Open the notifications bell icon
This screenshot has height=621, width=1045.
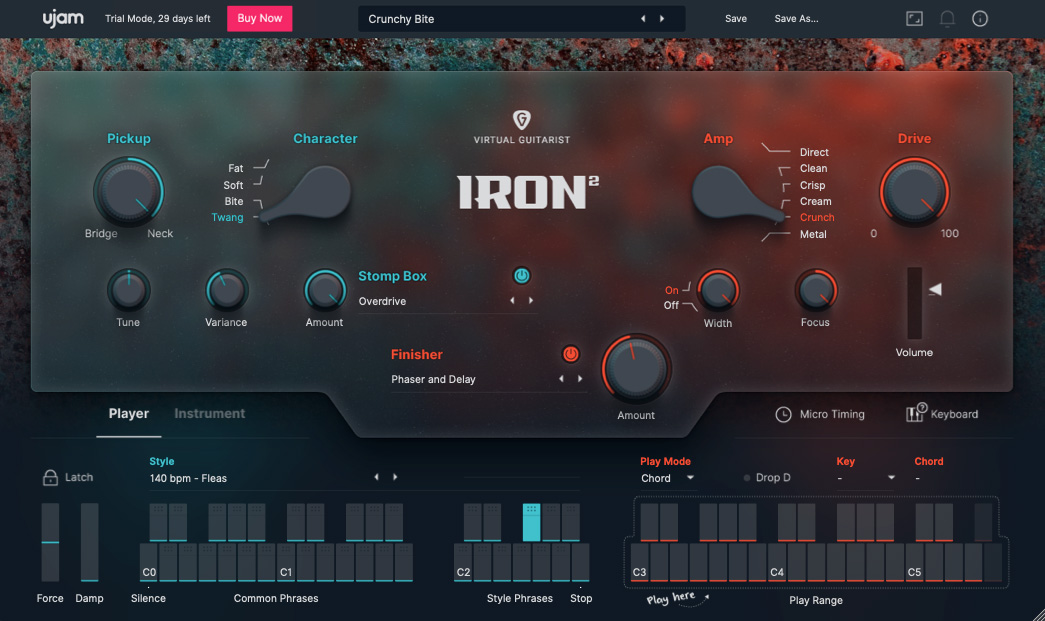coord(947,19)
